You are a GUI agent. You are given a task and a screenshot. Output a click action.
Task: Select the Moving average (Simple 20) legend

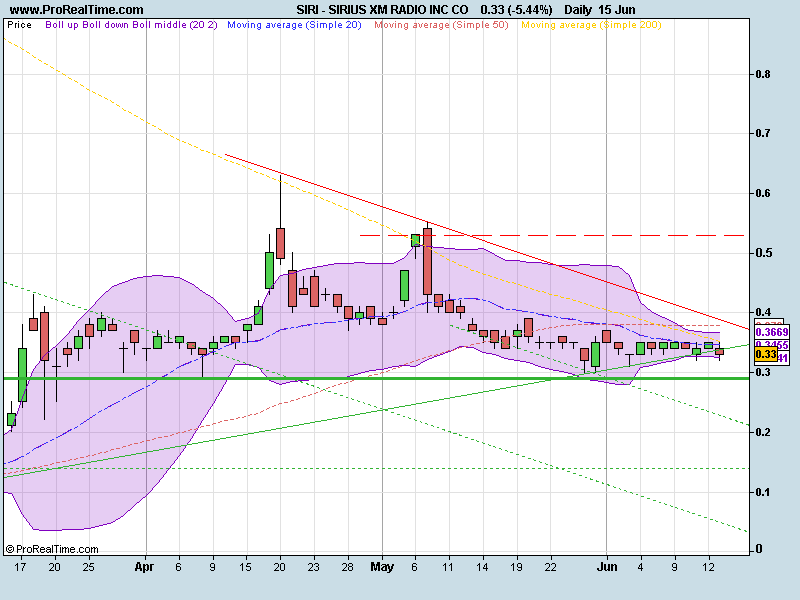pyautogui.click(x=294, y=25)
